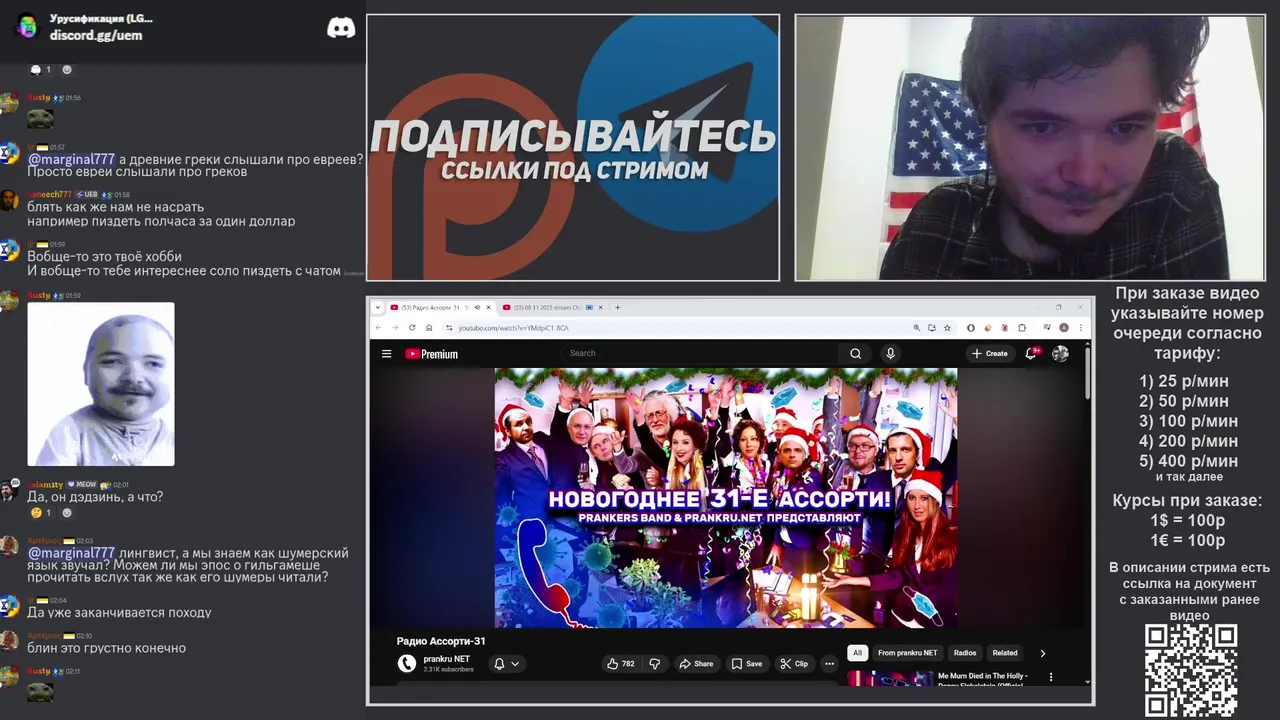Click the Радио Ассорти-31 video title

point(441,641)
